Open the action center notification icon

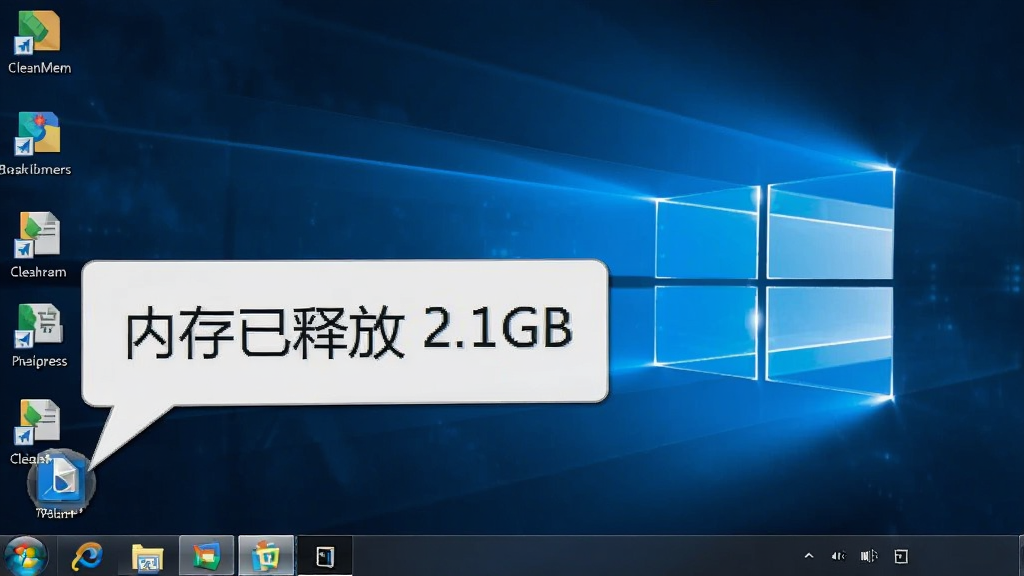tap(901, 556)
